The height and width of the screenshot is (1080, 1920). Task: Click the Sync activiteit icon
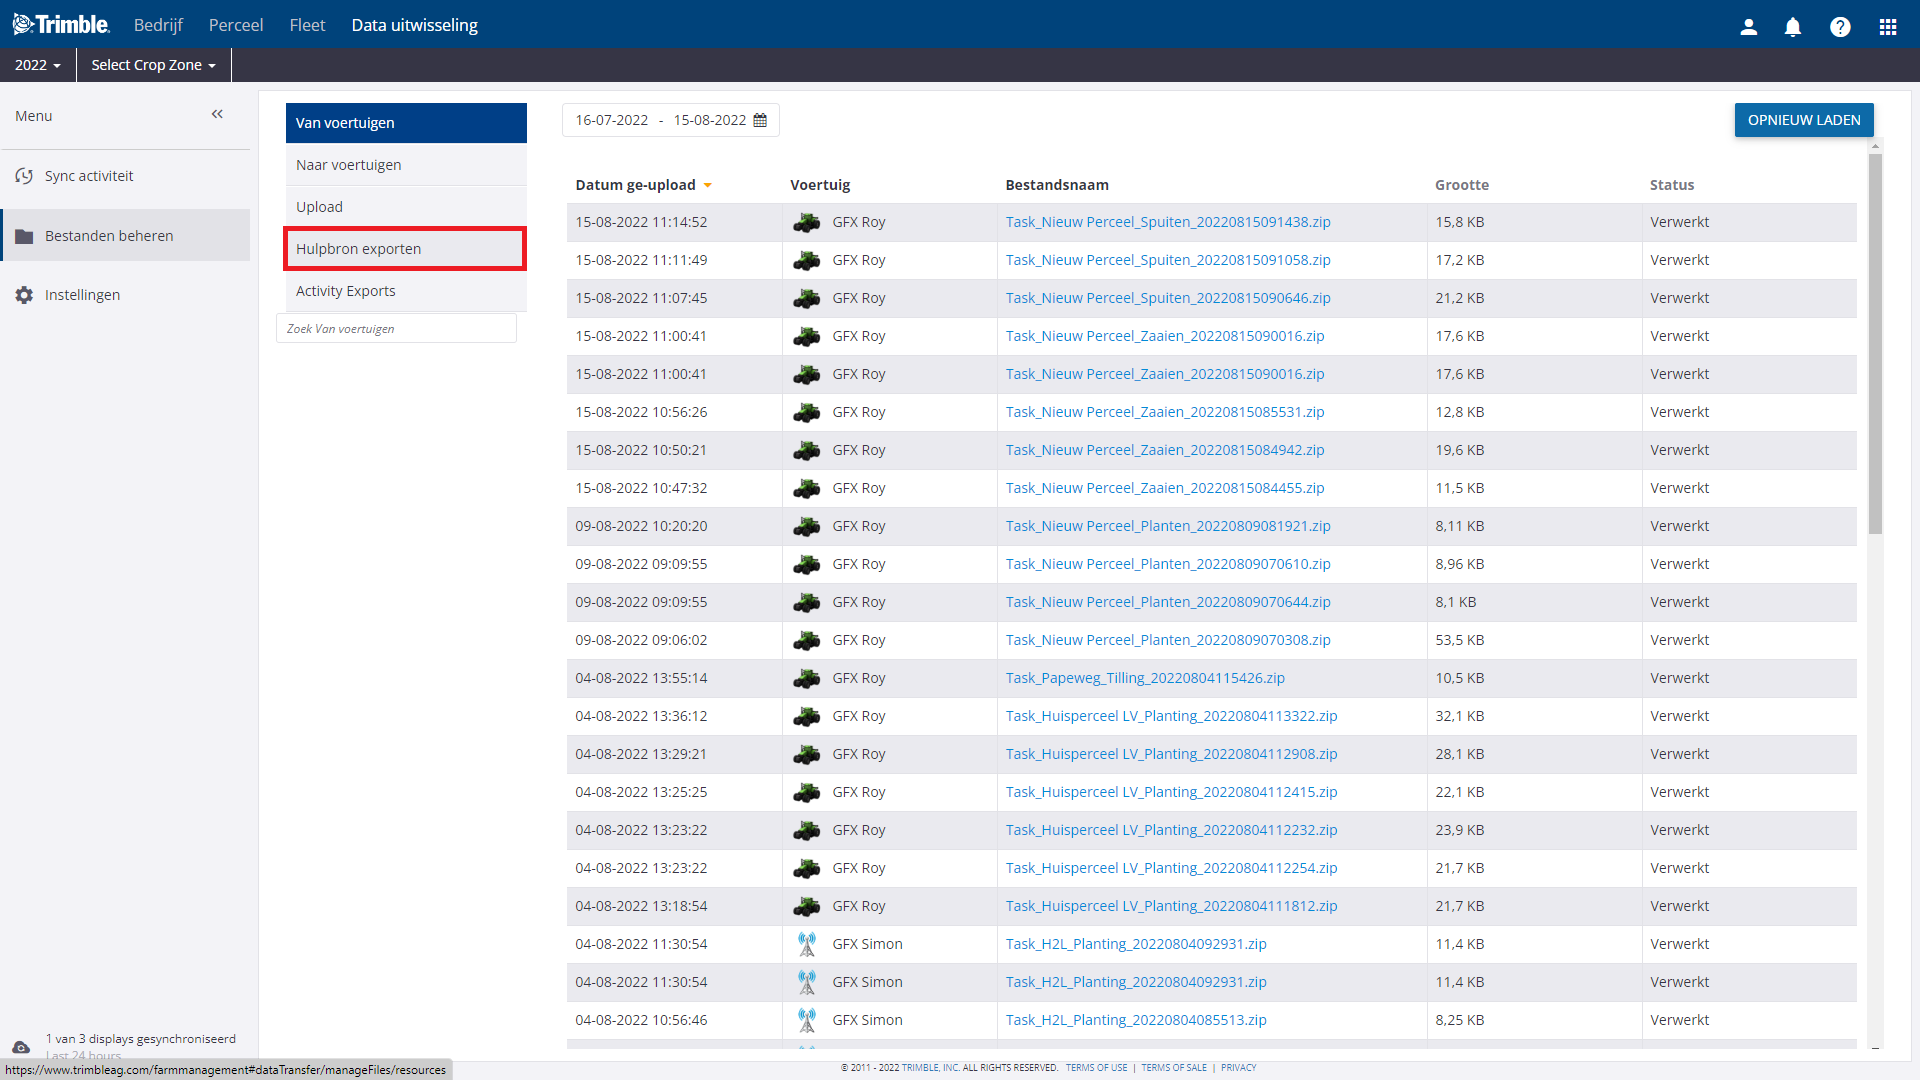(x=24, y=176)
